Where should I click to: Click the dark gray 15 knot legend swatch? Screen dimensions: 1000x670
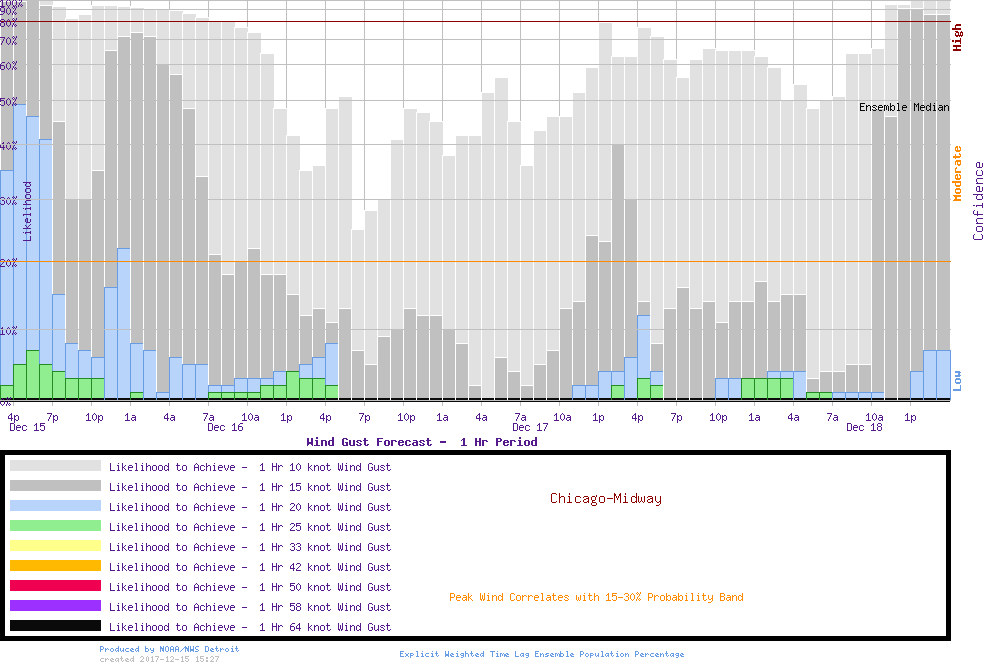coord(55,486)
